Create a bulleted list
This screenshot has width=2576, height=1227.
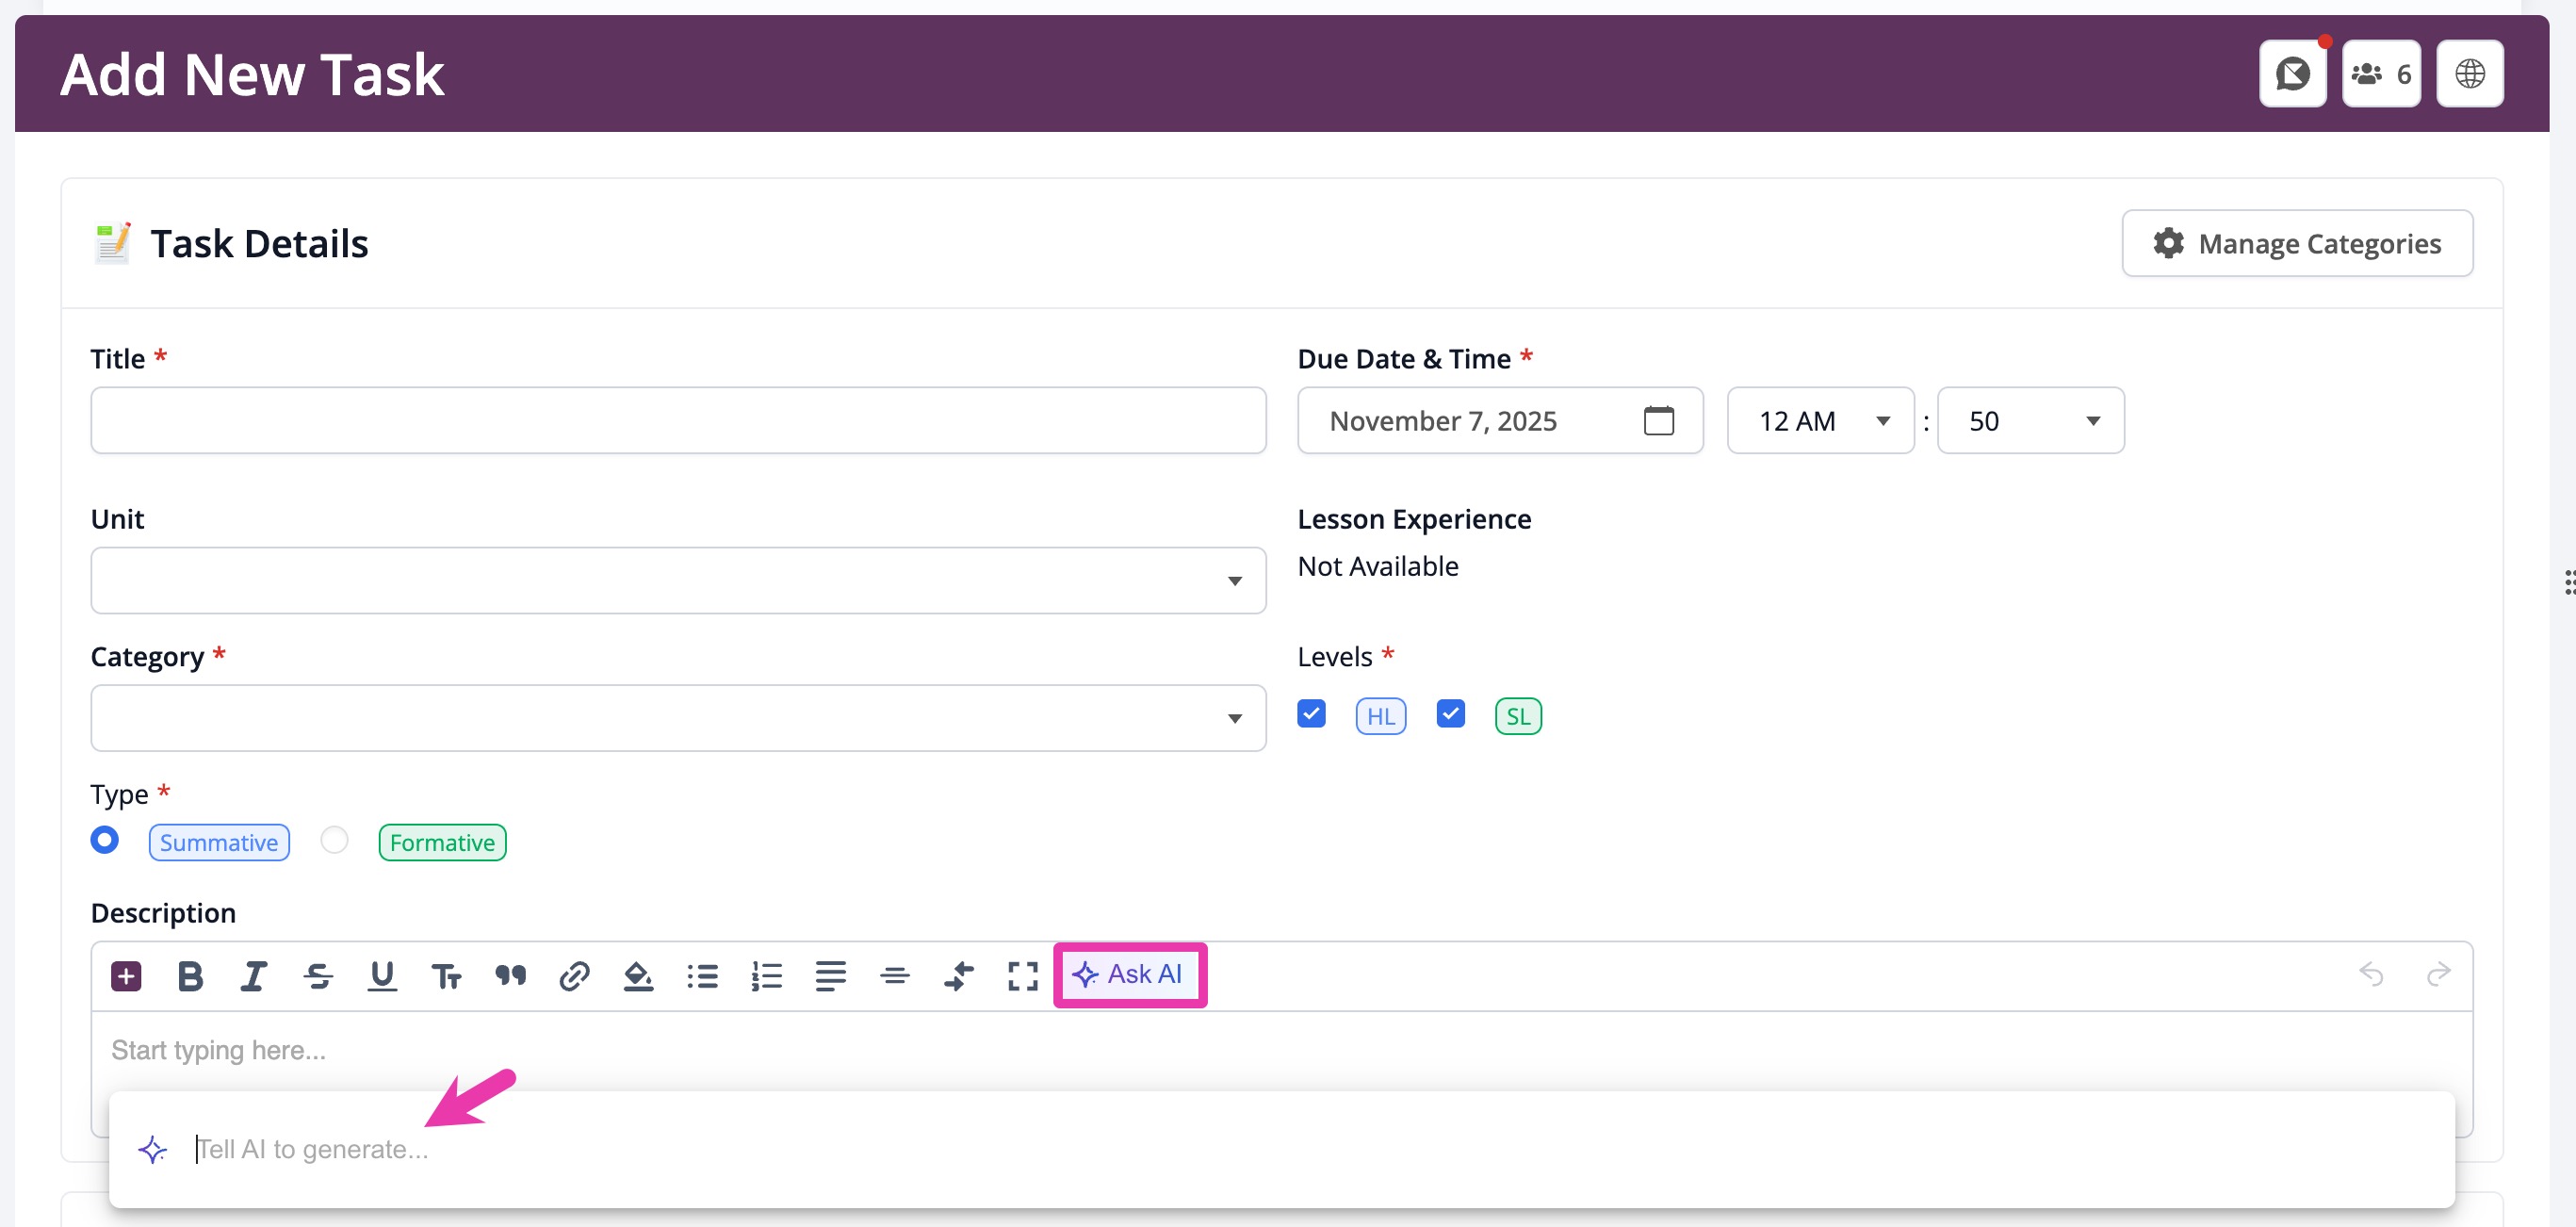(x=702, y=975)
